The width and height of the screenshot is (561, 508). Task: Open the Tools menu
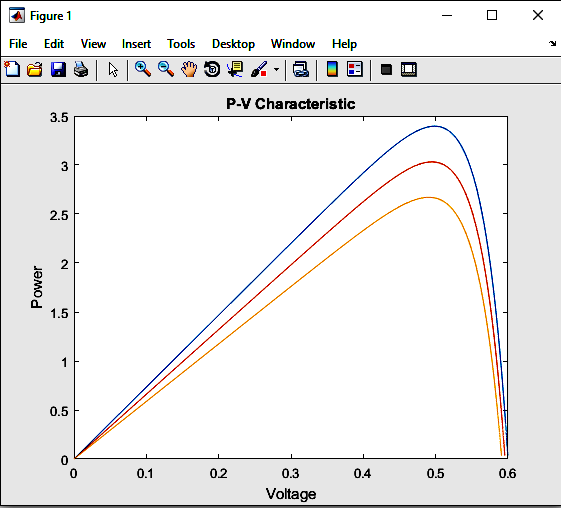tap(181, 44)
